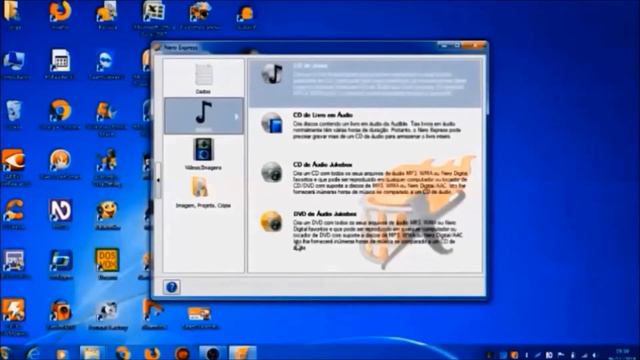640x360 pixels.
Task: Select the orange eye desktop shortcut
Action: (13, 167)
